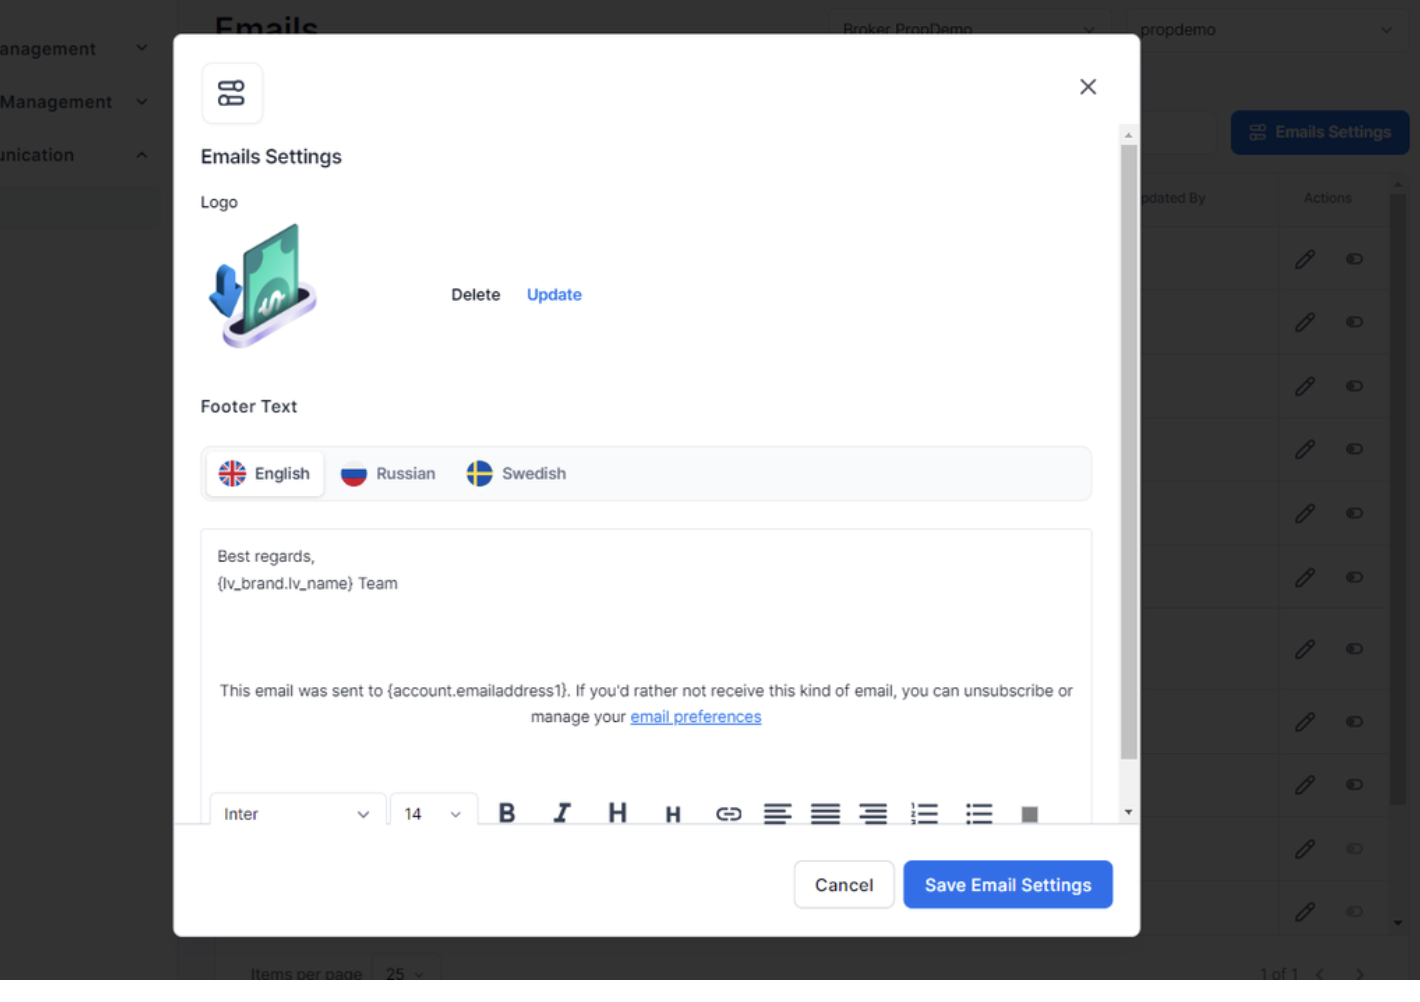Toggle bold formatting in footer editor
This screenshot has height=1002, width=1420.
click(507, 813)
